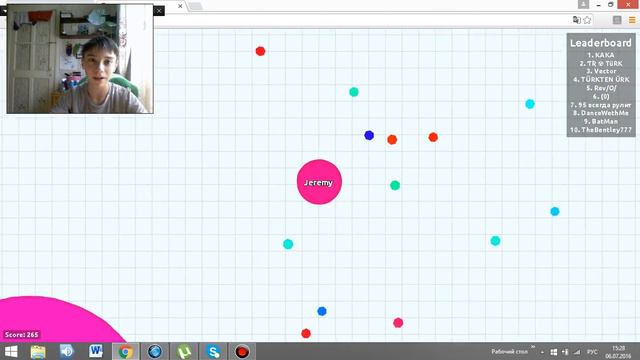
Task: Click the translate page icon
Action: 577,20
